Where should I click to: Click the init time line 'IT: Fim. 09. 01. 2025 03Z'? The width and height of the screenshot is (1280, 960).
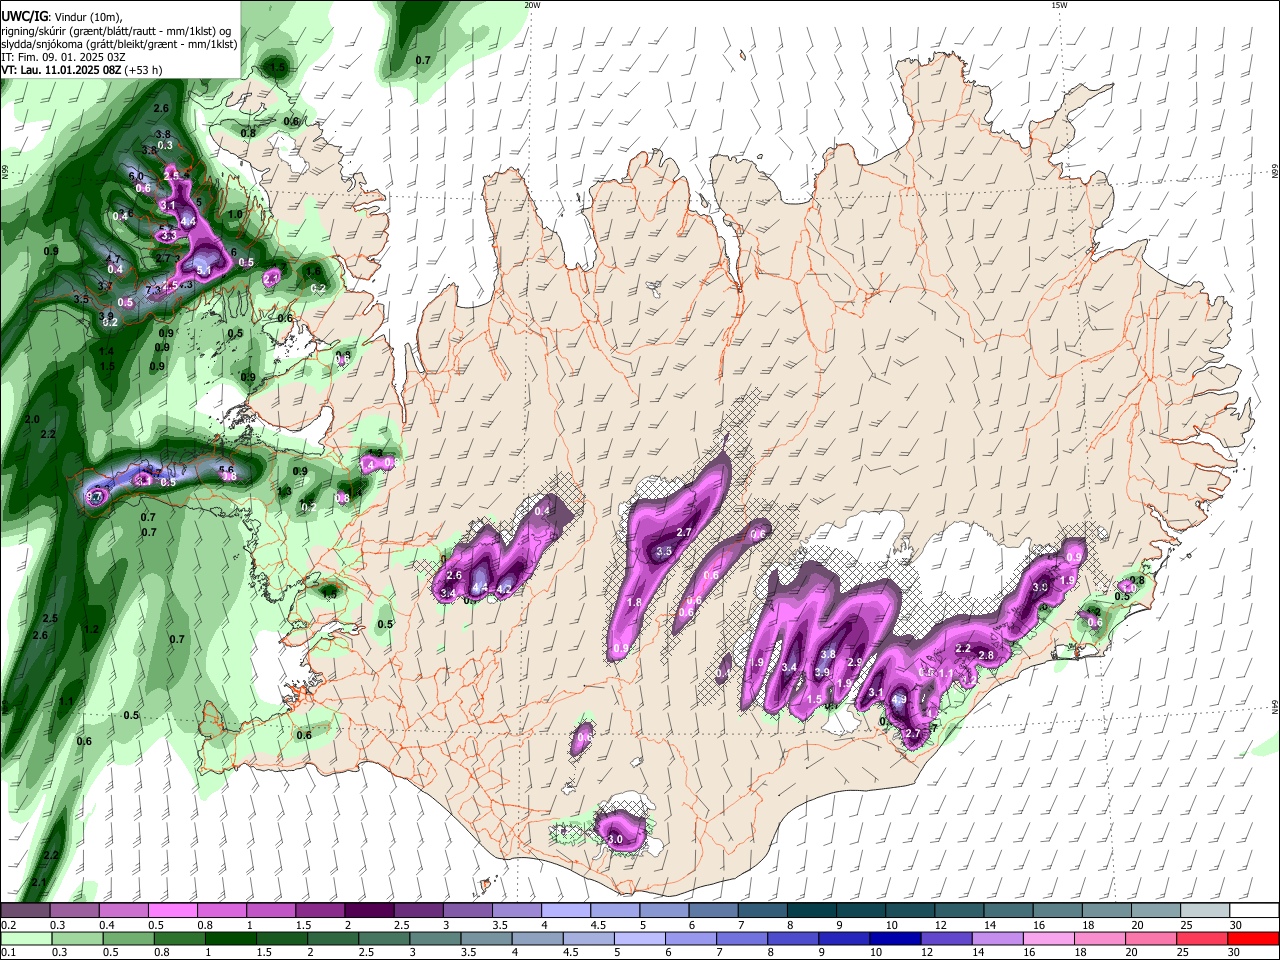(63, 57)
